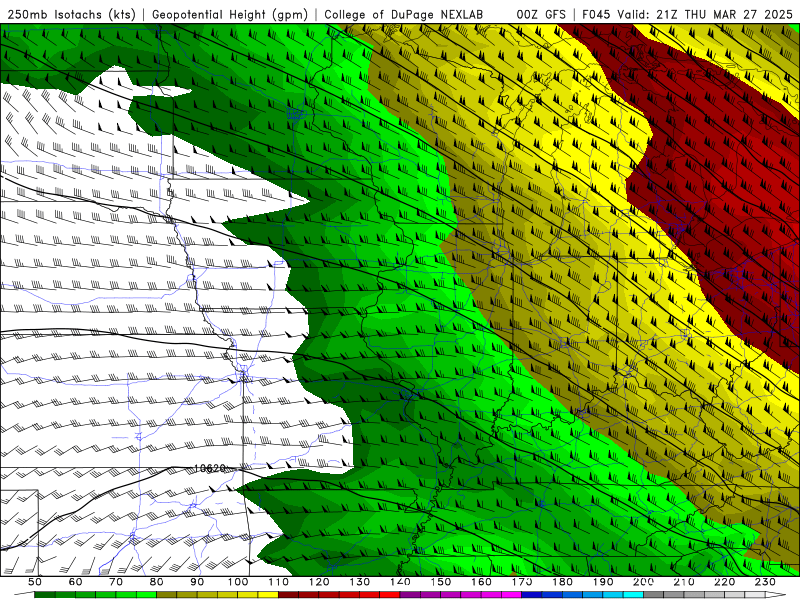800x600 pixels.
Task: Click the 120 value on the color scale
Action: coord(319,582)
